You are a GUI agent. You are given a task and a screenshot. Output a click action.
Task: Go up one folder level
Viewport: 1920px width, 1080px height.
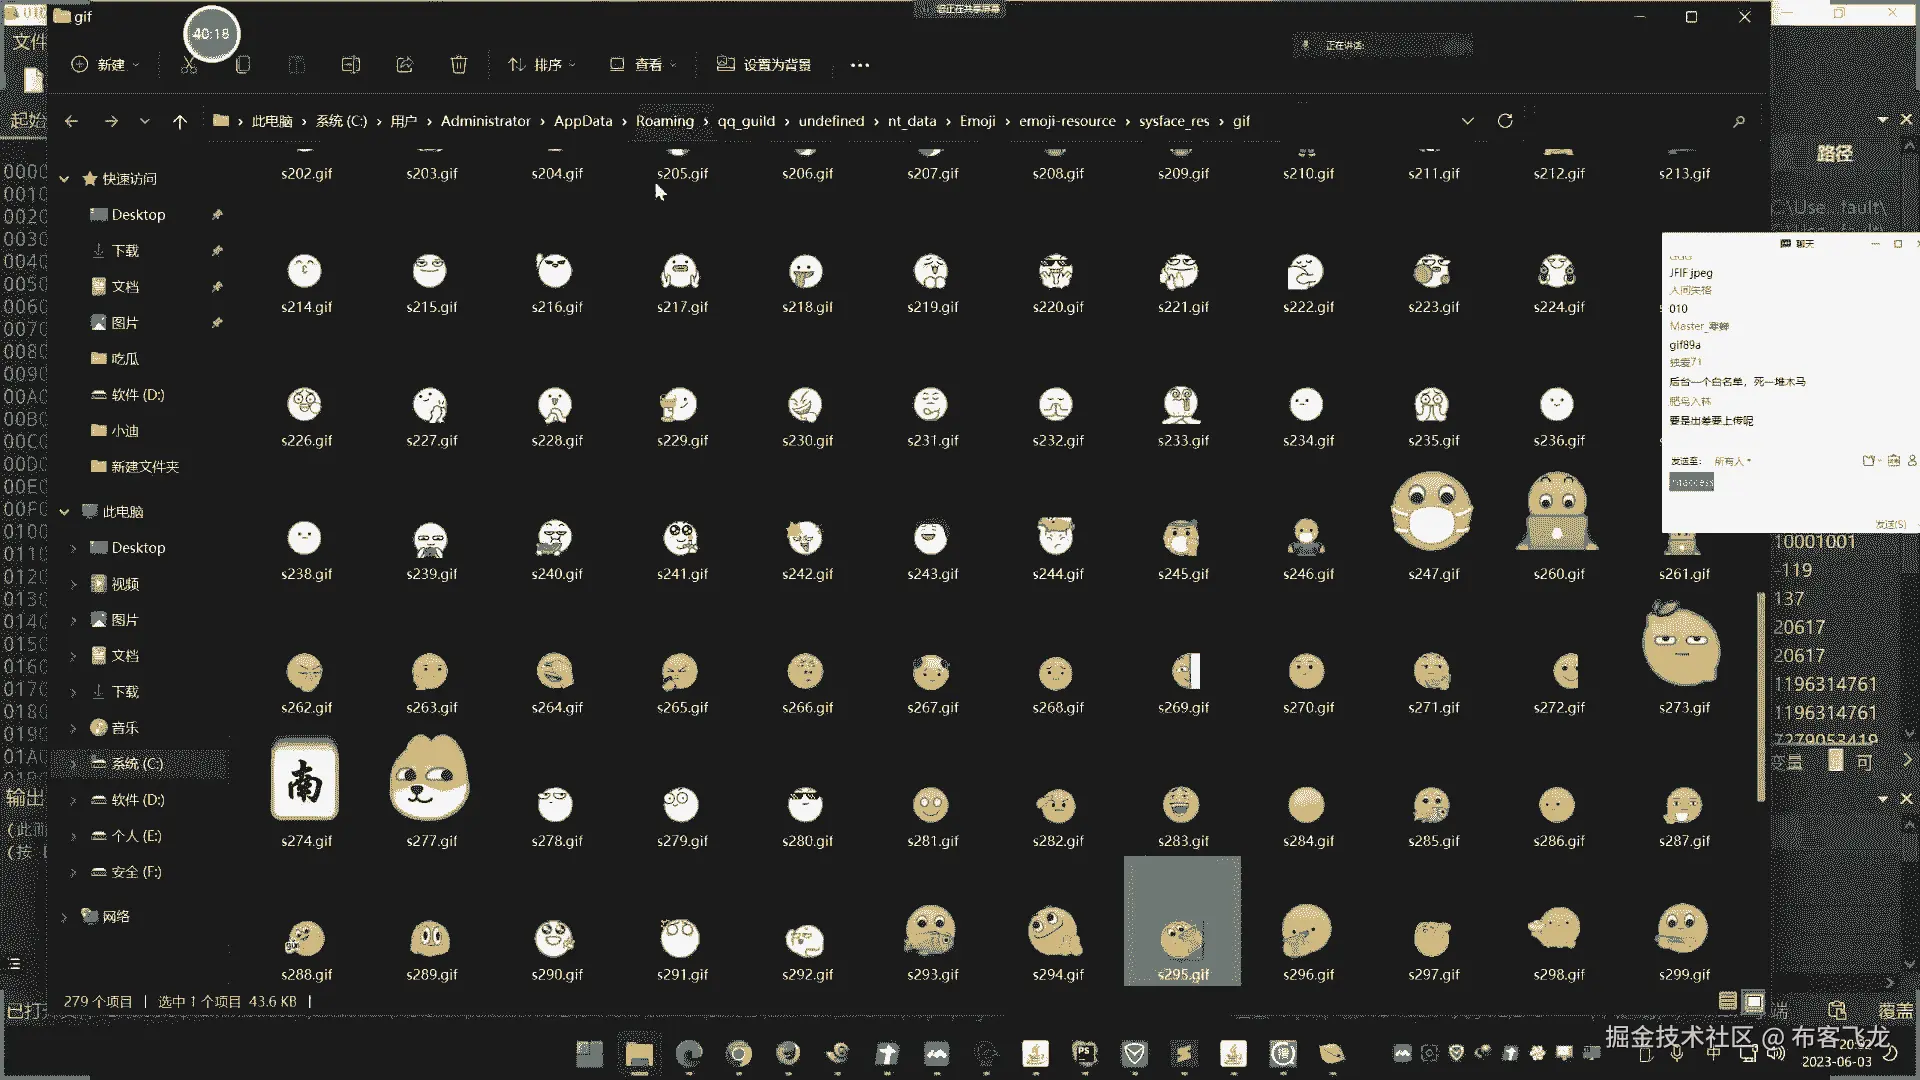[180, 121]
